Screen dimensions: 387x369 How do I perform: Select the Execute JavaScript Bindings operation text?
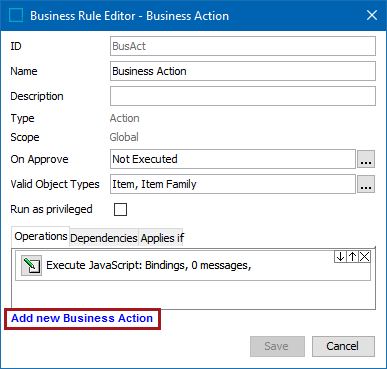[149, 265]
